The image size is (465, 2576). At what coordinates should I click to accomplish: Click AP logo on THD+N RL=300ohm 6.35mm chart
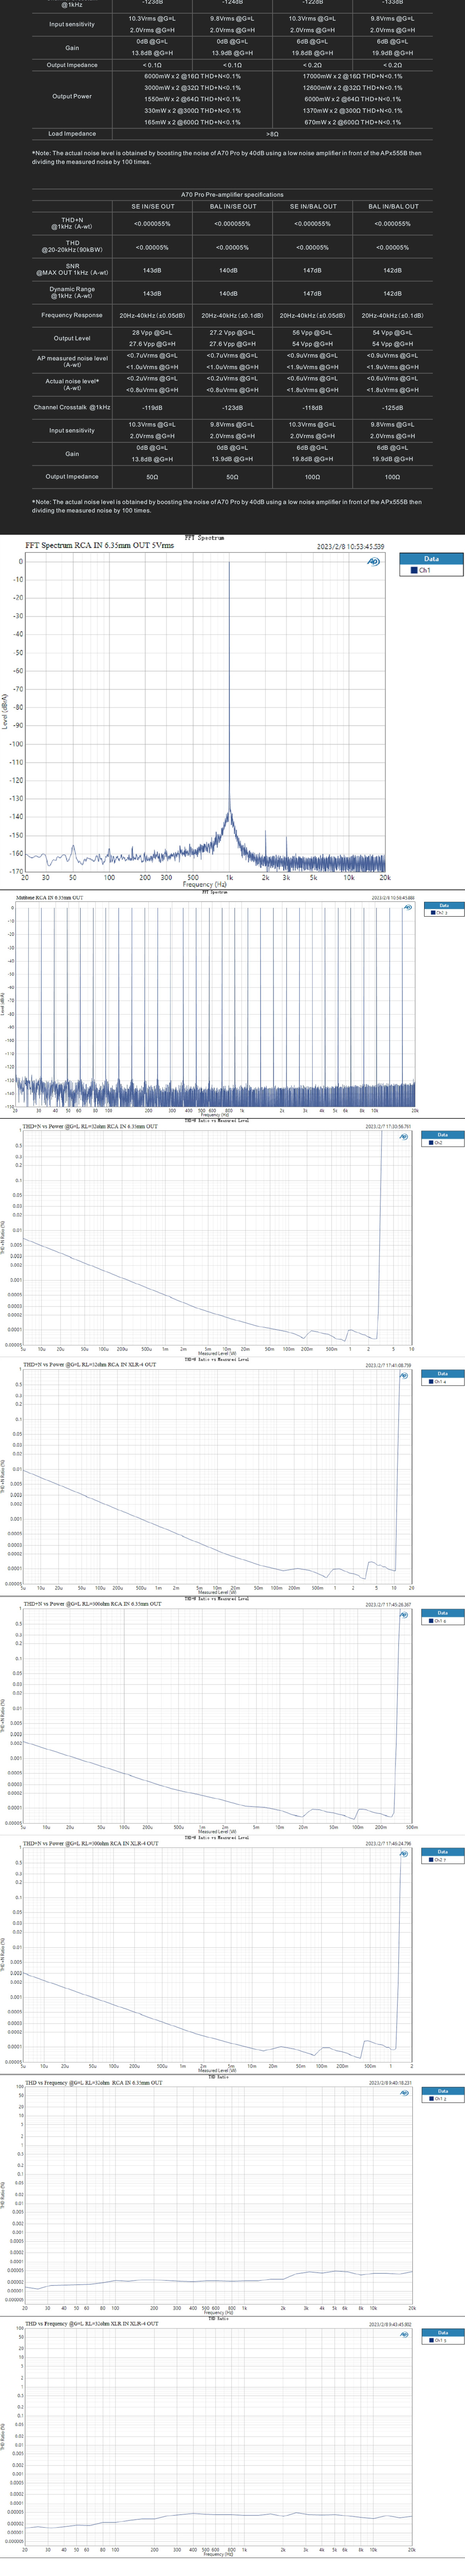coord(404,1615)
